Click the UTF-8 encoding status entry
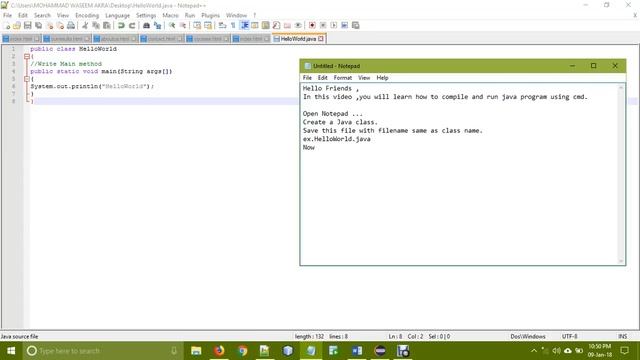The height and width of the screenshot is (360, 640). coord(569,336)
